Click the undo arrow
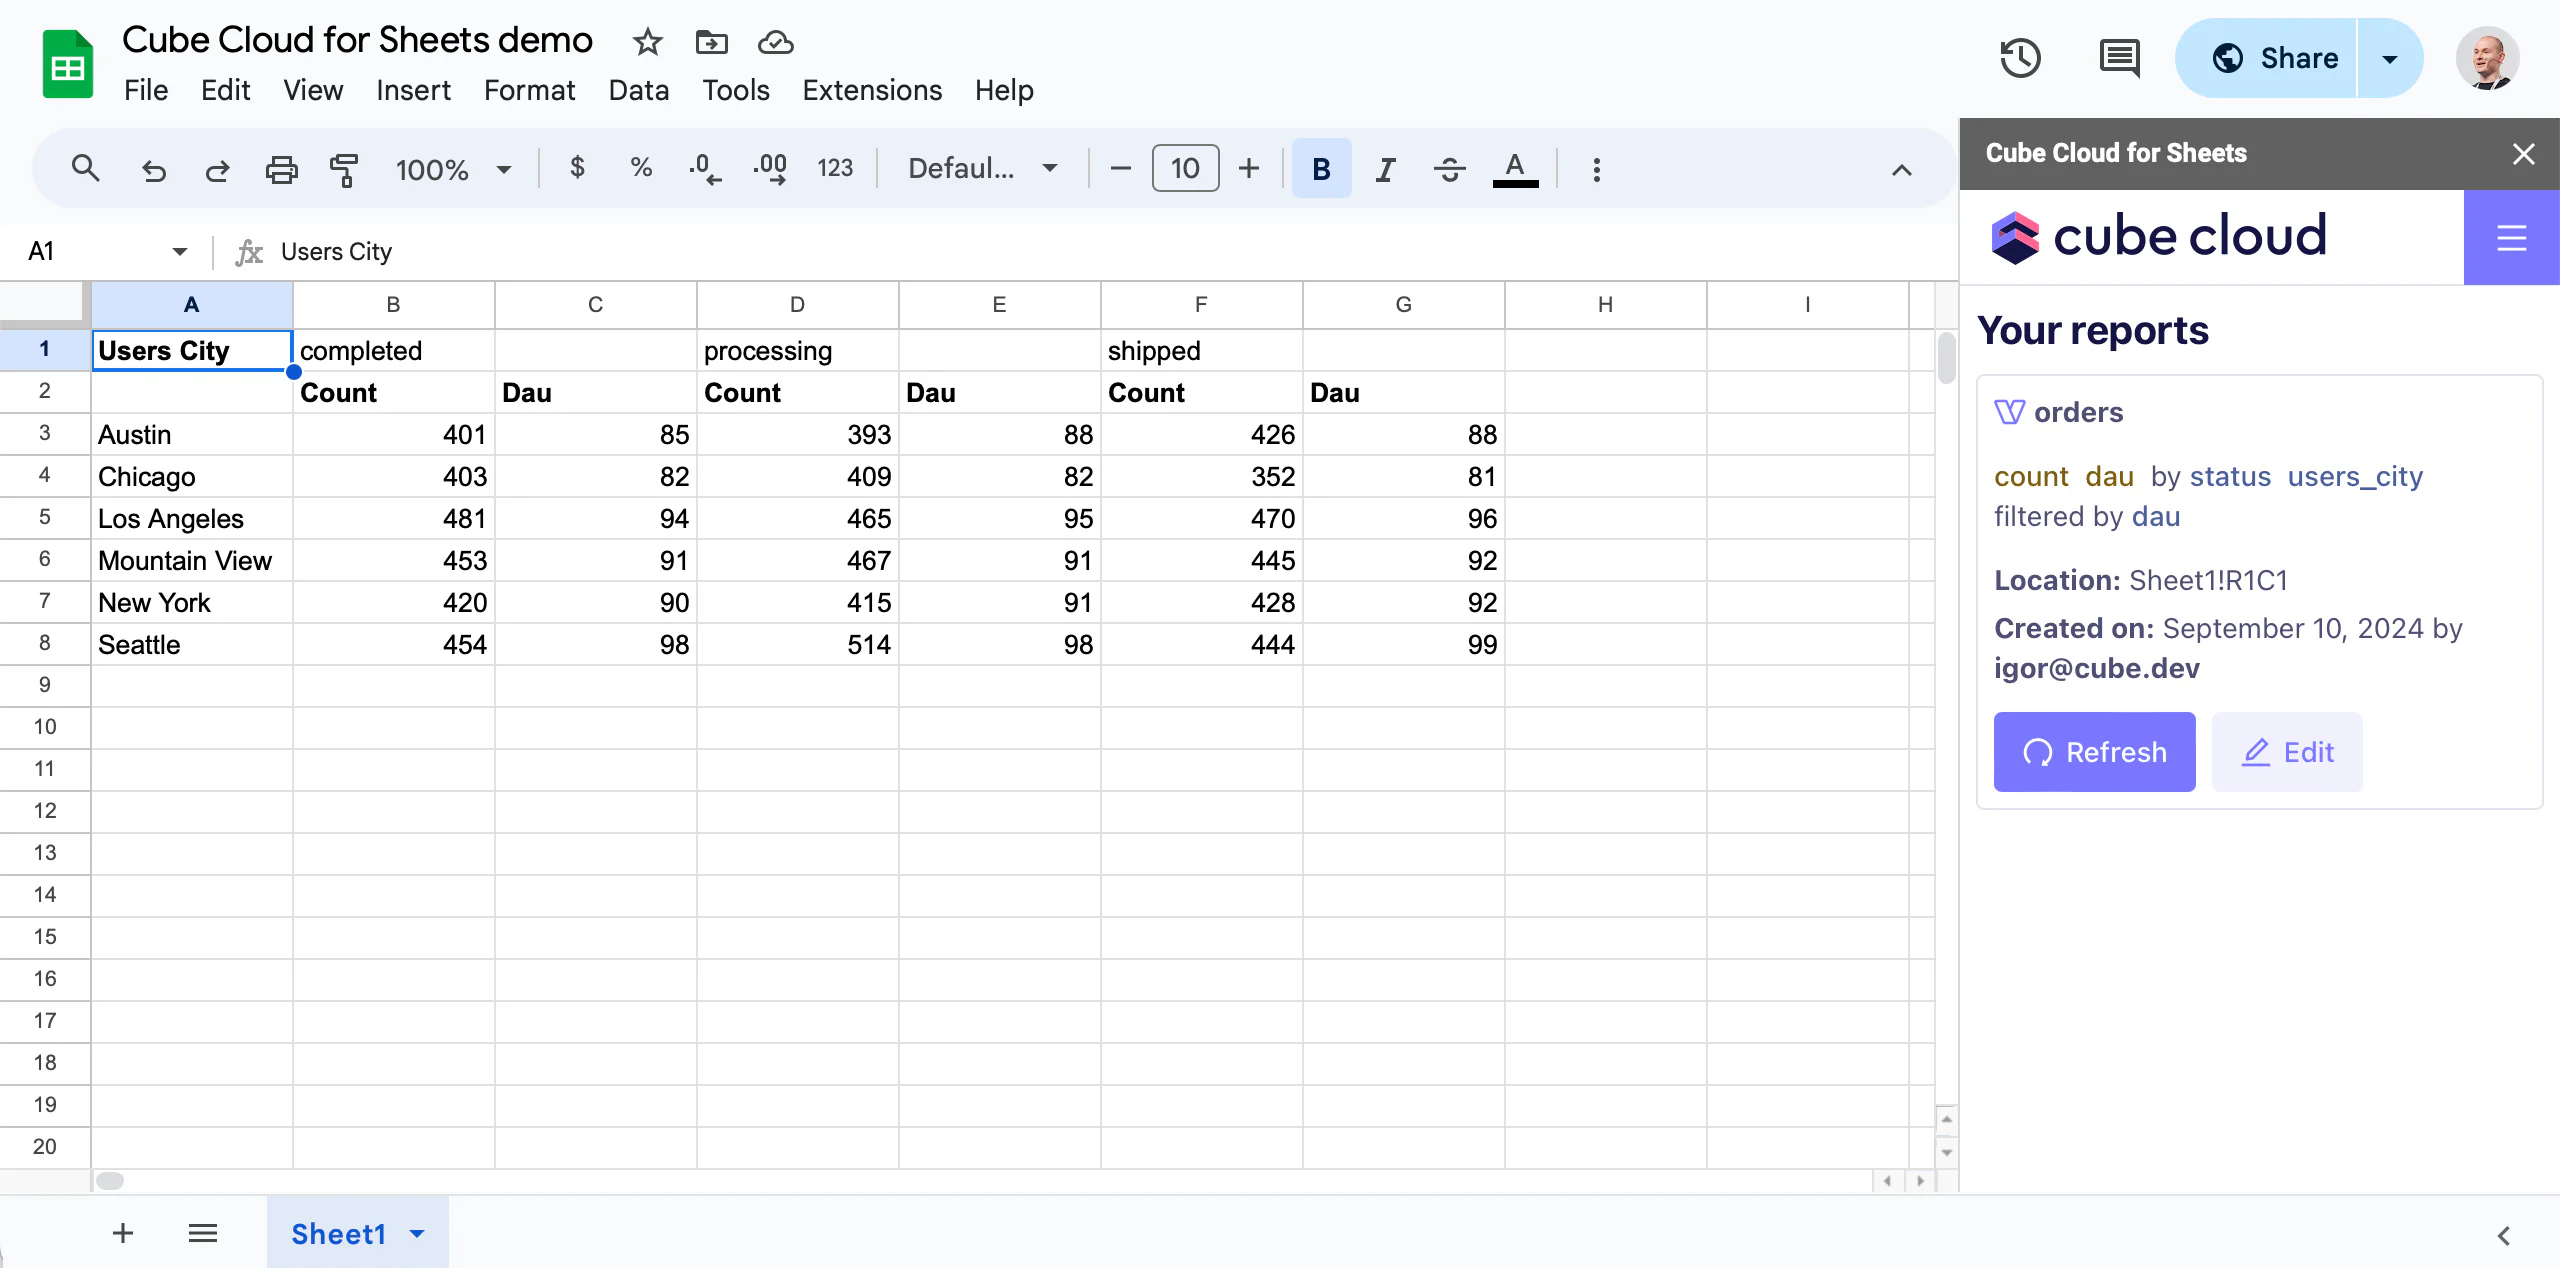 [x=153, y=169]
